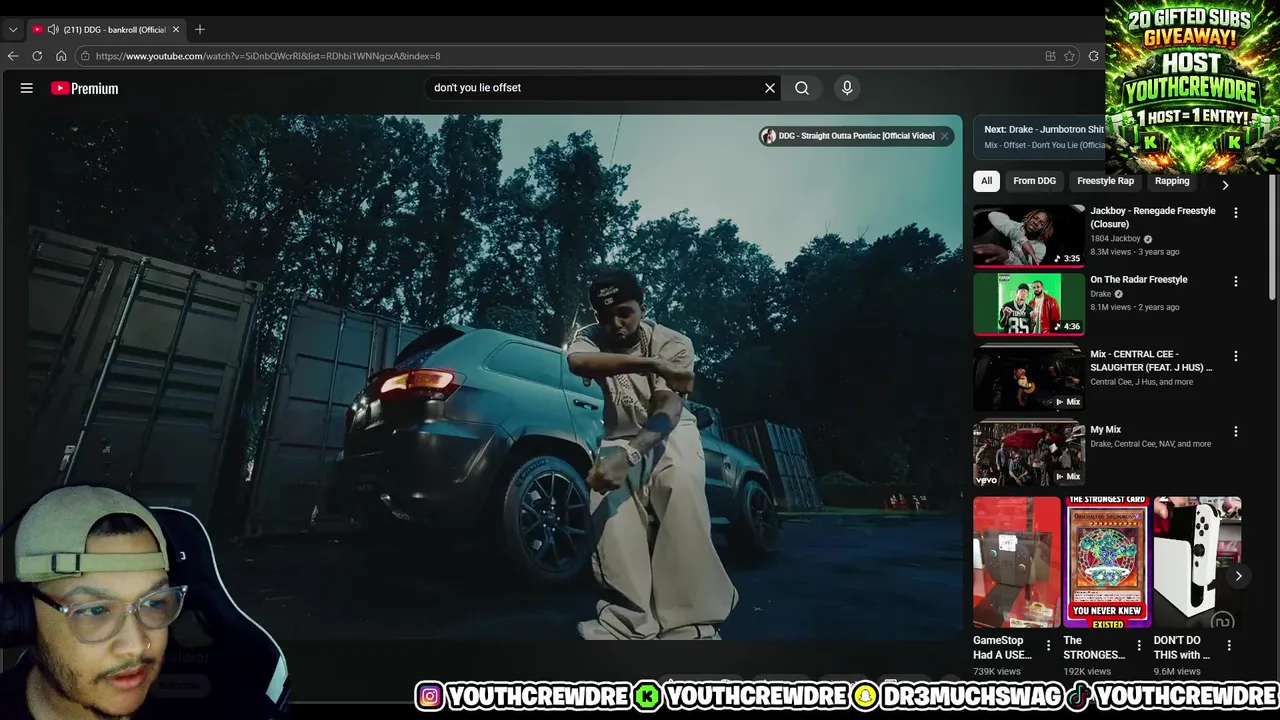Open the Central Cee Slaughter mix thumbnail
Screen dimensions: 1280x720
tap(1029, 378)
